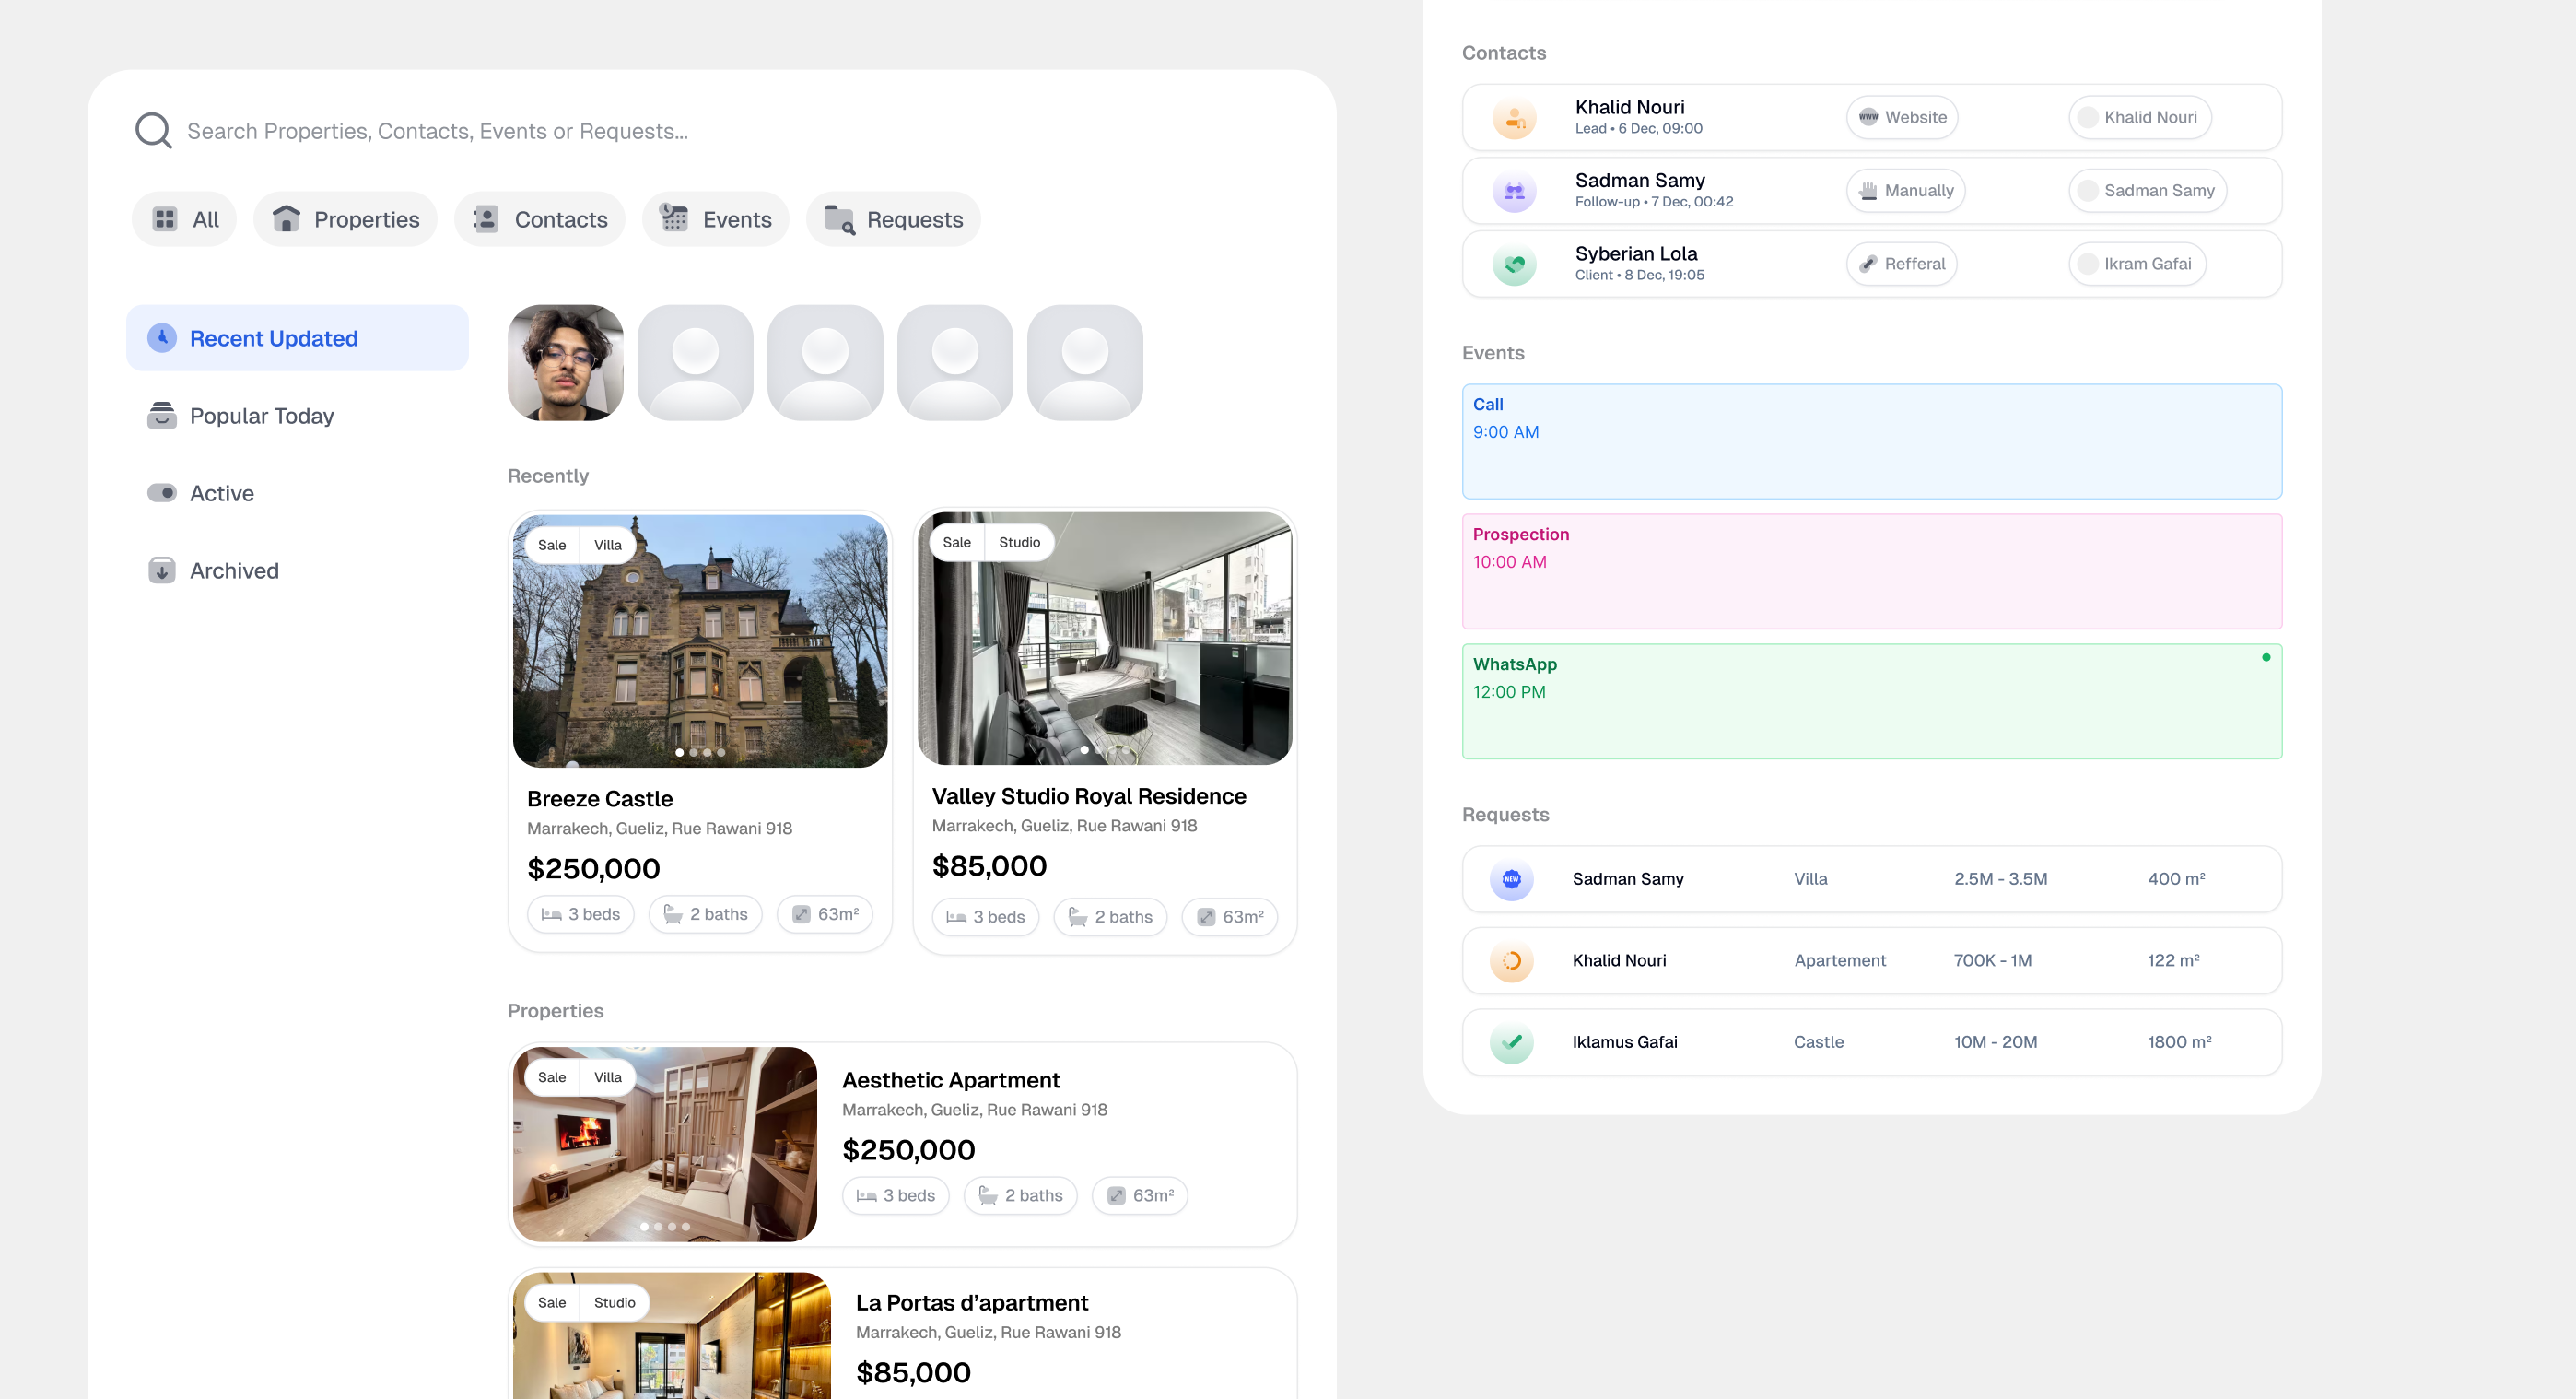
Task: Click the 10M - 20M budget value
Action: tap(1995, 1042)
